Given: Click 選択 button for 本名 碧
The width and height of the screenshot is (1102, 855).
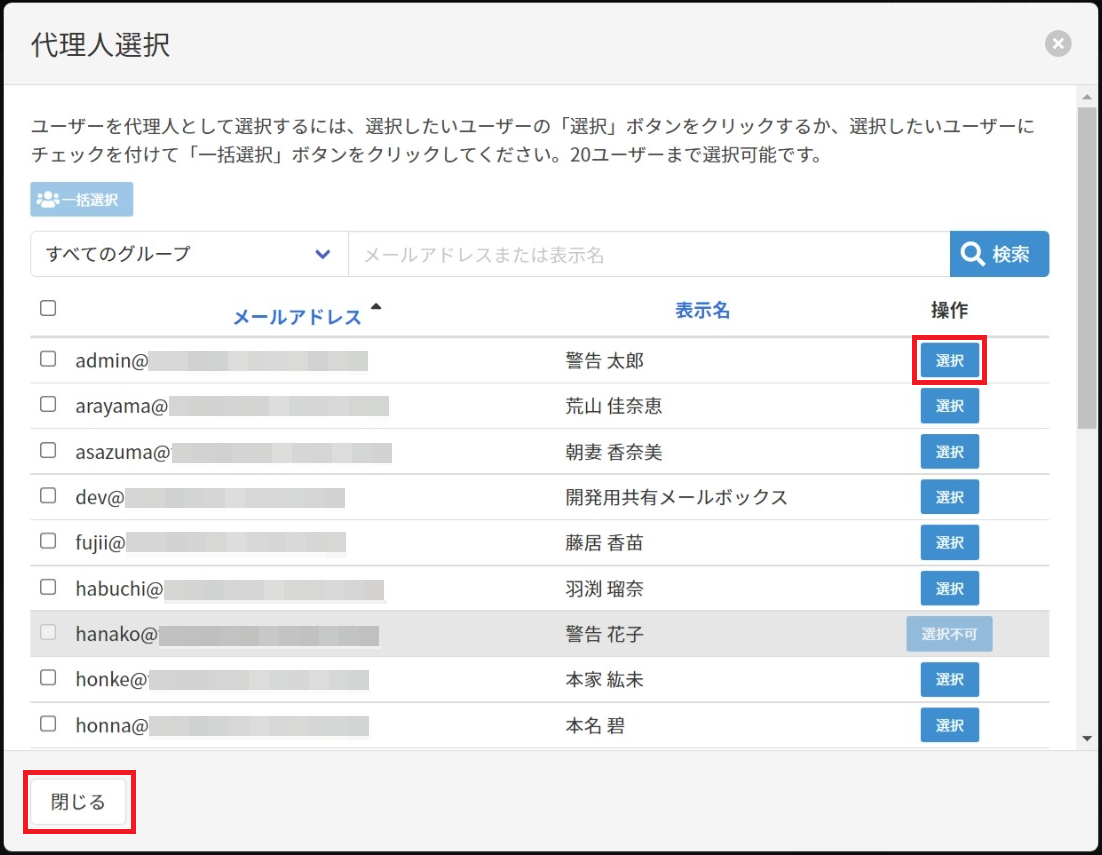Looking at the screenshot, I should [949, 725].
